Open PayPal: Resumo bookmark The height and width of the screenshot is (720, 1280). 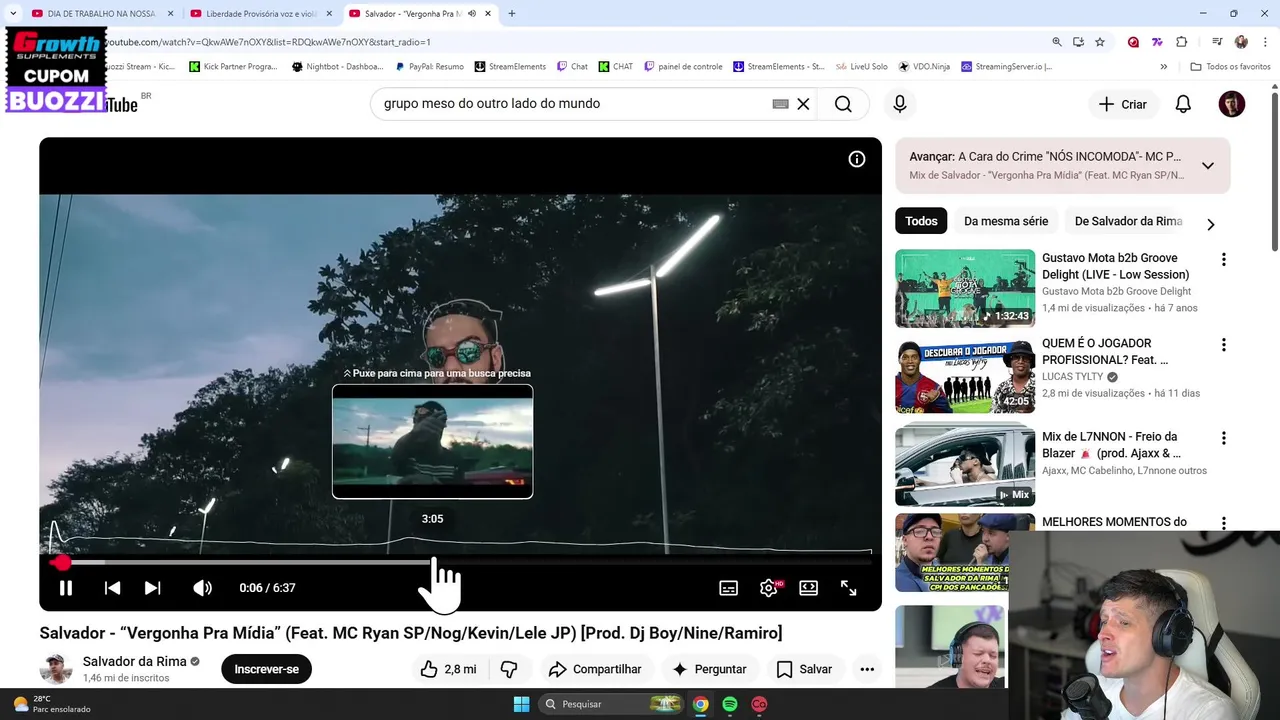[x=430, y=67]
